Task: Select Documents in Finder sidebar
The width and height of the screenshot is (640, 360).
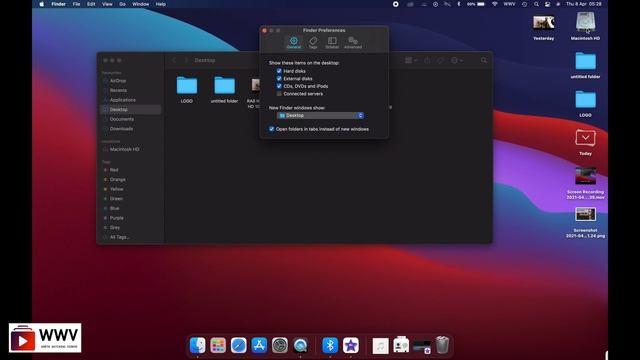Action: (131, 119)
